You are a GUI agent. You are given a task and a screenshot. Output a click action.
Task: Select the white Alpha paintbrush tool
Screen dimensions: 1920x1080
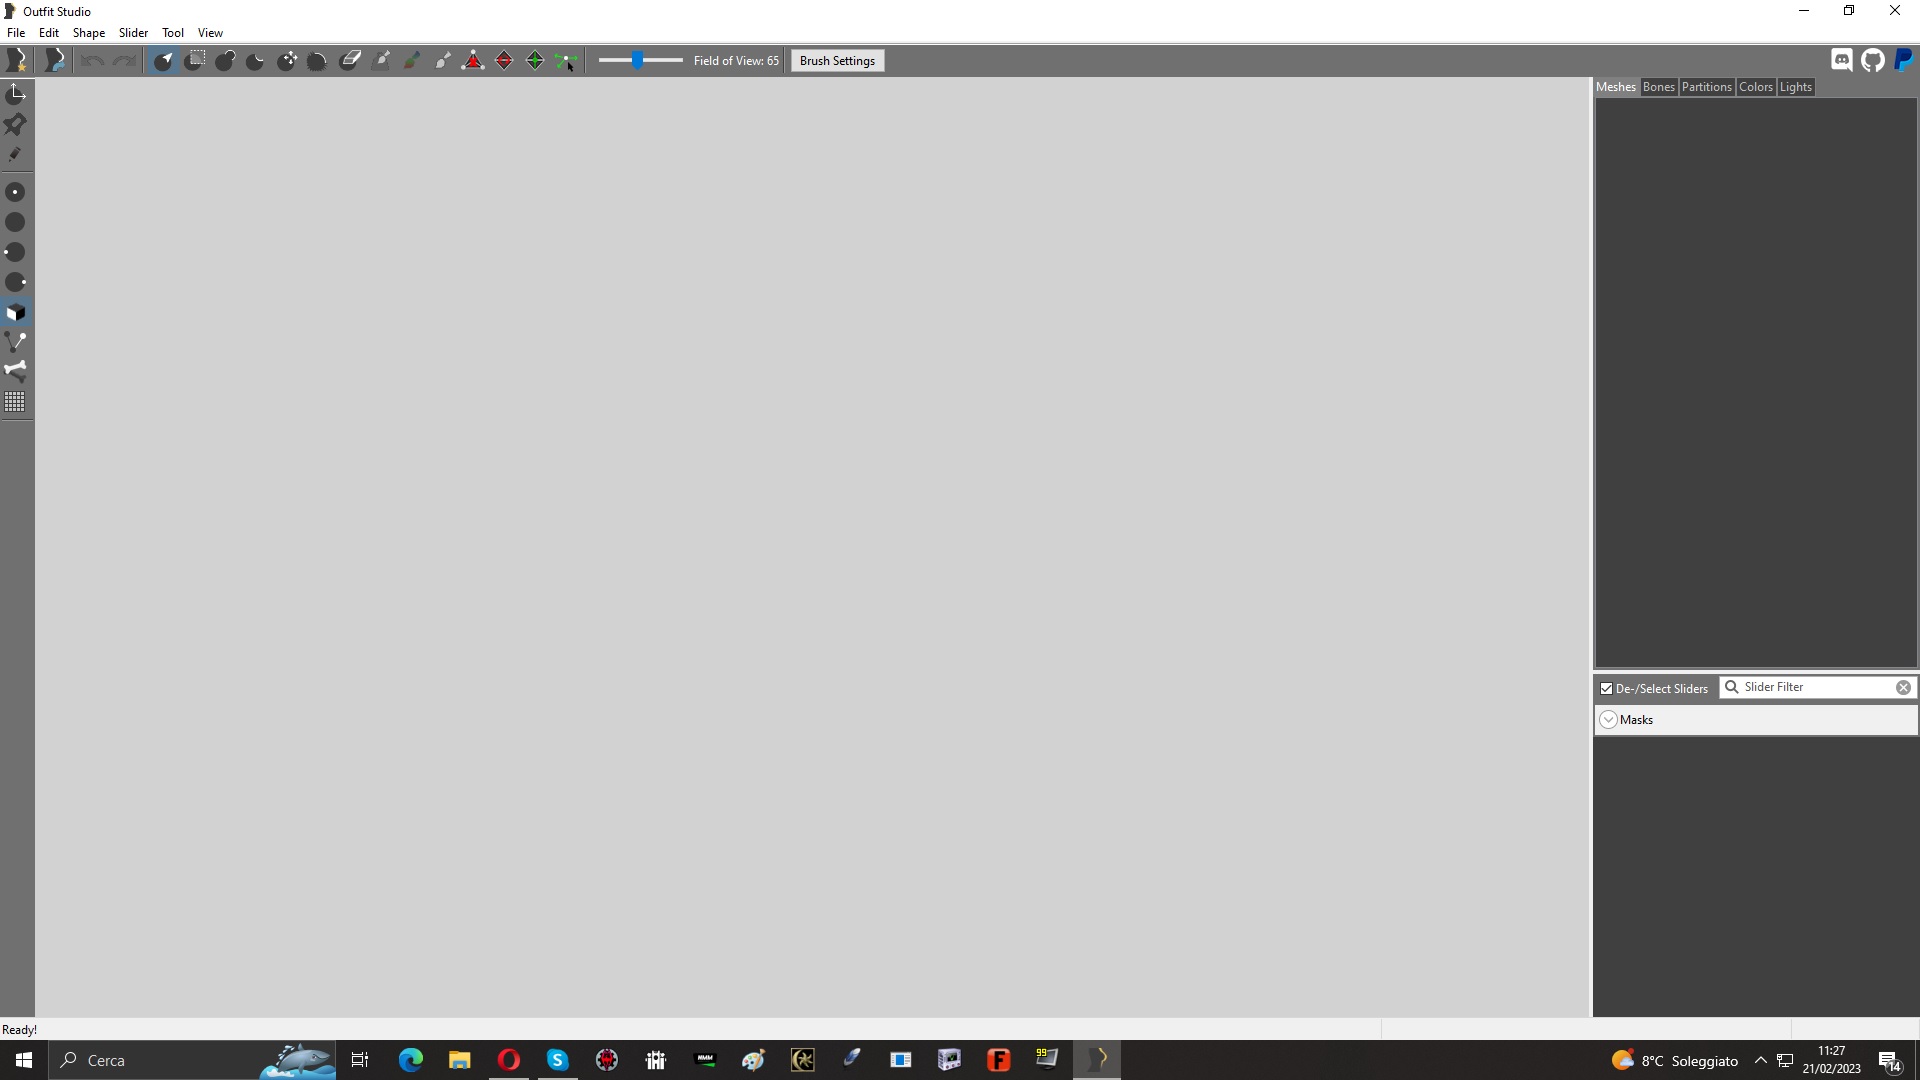443,61
